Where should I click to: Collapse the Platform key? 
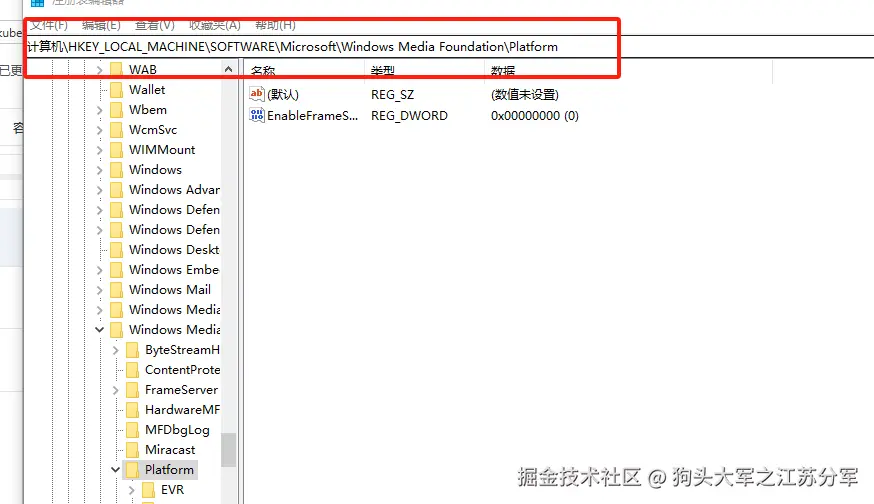coord(116,470)
